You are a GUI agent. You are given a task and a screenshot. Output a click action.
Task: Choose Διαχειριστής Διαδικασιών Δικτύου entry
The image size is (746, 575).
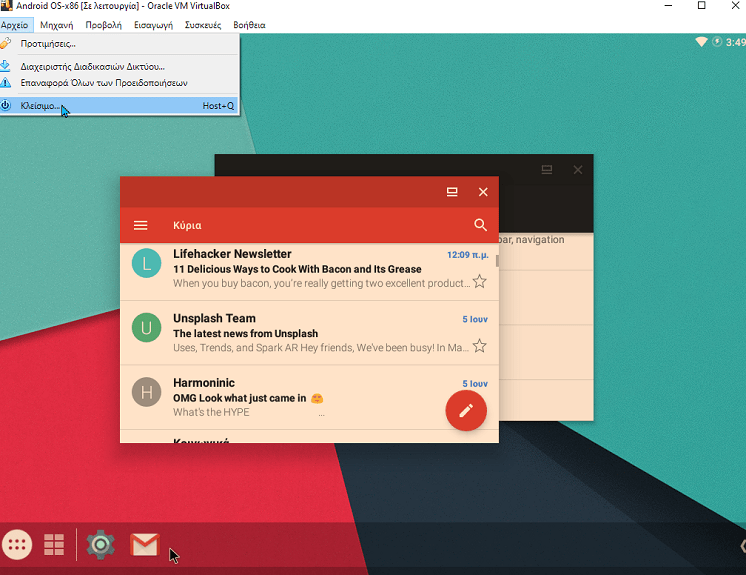point(119,67)
